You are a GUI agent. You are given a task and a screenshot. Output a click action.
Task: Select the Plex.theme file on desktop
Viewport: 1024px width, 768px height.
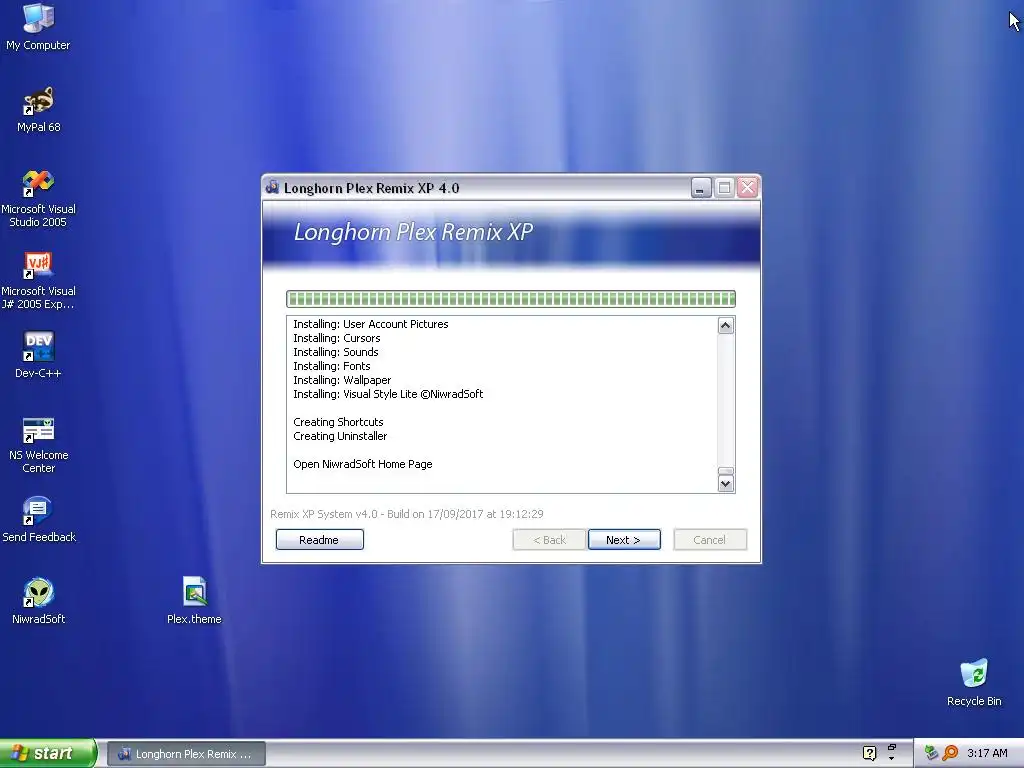(x=194, y=601)
